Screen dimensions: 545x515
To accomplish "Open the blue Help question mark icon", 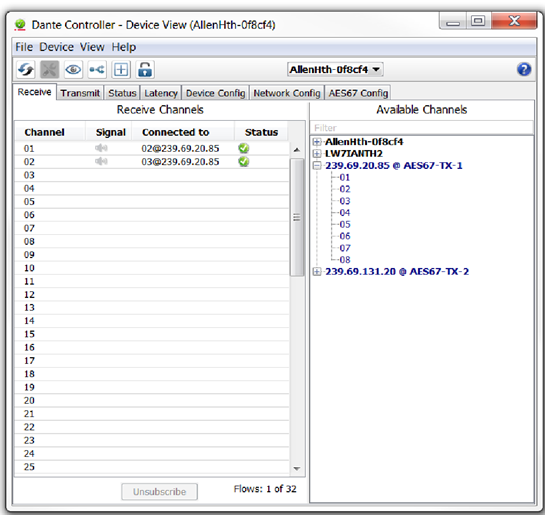I will (523, 69).
